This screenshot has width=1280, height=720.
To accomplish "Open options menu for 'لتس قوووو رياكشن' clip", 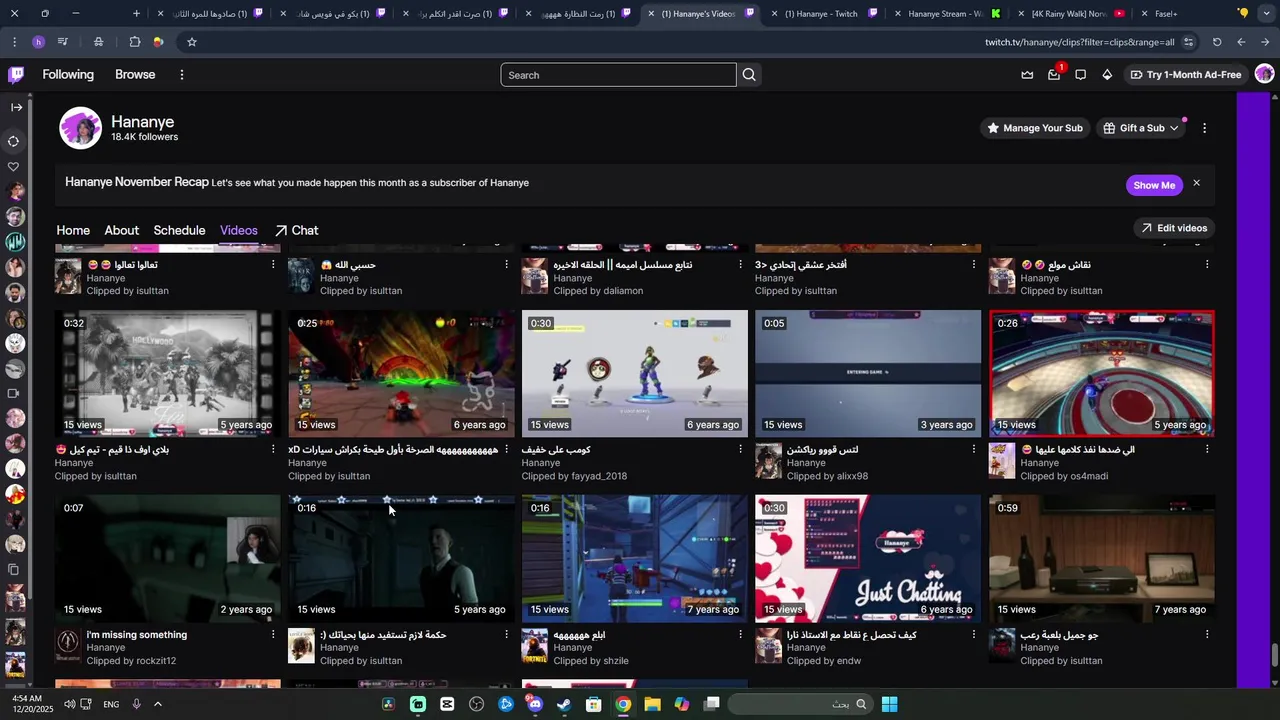I will coord(973,449).
